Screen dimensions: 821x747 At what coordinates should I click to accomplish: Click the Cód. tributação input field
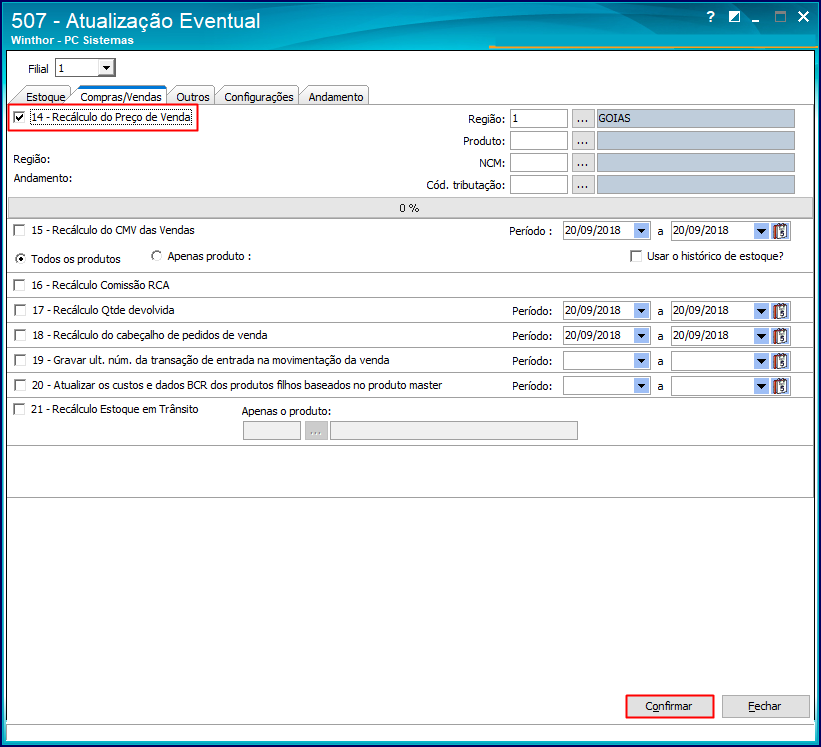click(539, 185)
